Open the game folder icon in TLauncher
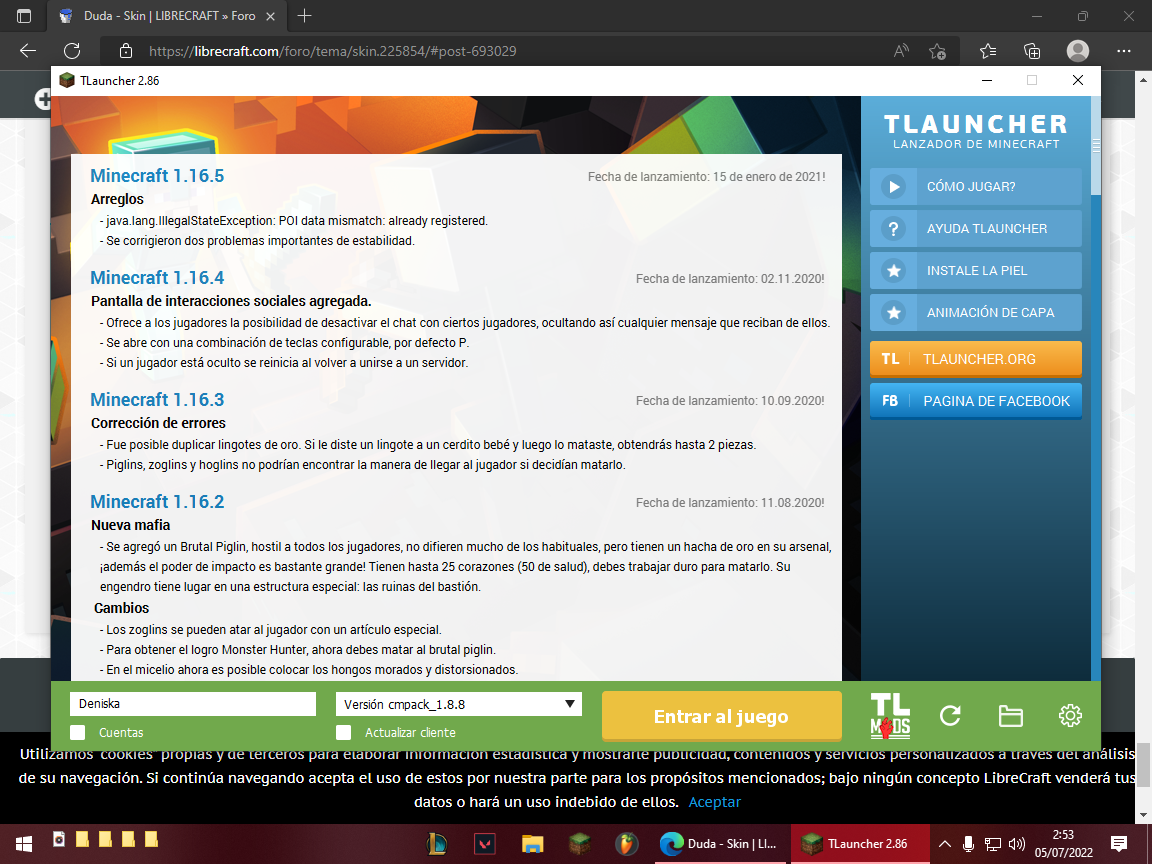Image resolution: width=1152 pixels, height=864 pixels. (1010, 715)
